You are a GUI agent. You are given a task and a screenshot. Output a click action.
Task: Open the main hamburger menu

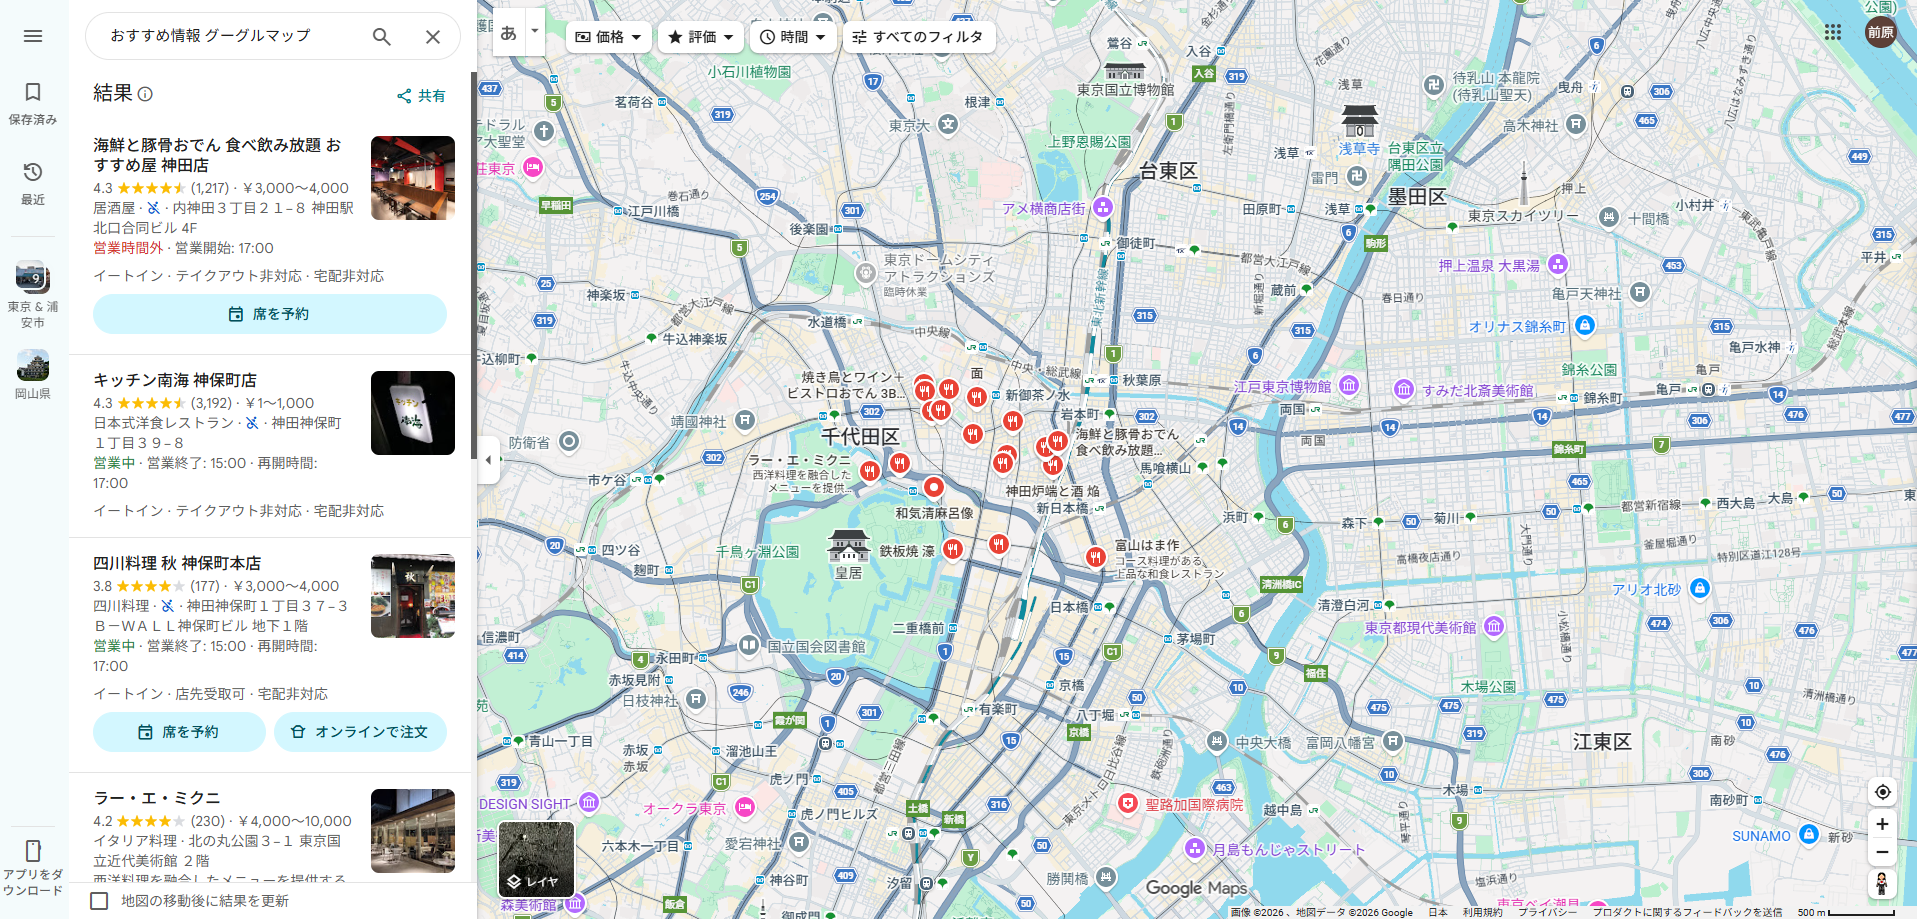coord(33,36)
